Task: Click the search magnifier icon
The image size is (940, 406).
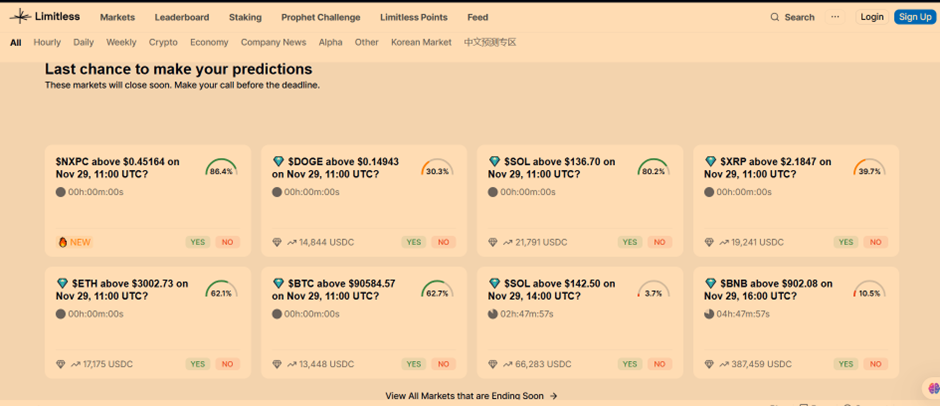Action: [x=775, y=17]
